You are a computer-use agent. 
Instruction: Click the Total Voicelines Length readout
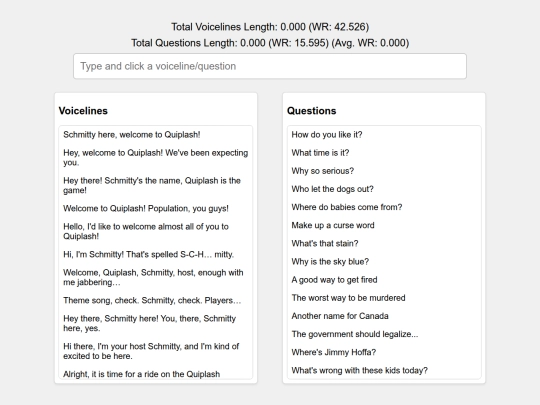(x=270, y=27)
